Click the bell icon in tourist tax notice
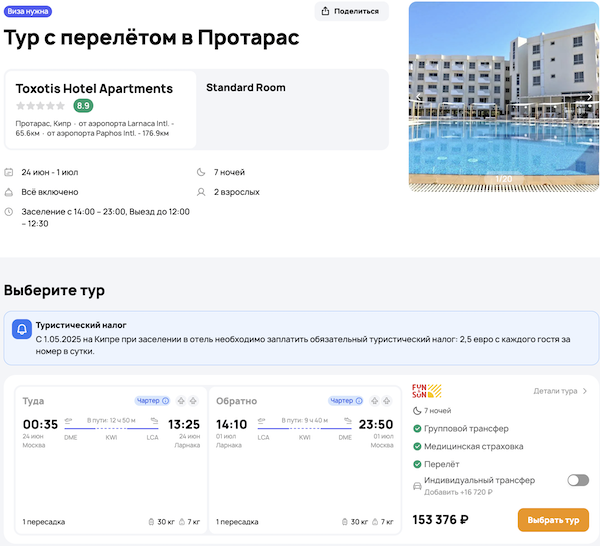This screenshot has width=600, height=546. tap(21, 329)
